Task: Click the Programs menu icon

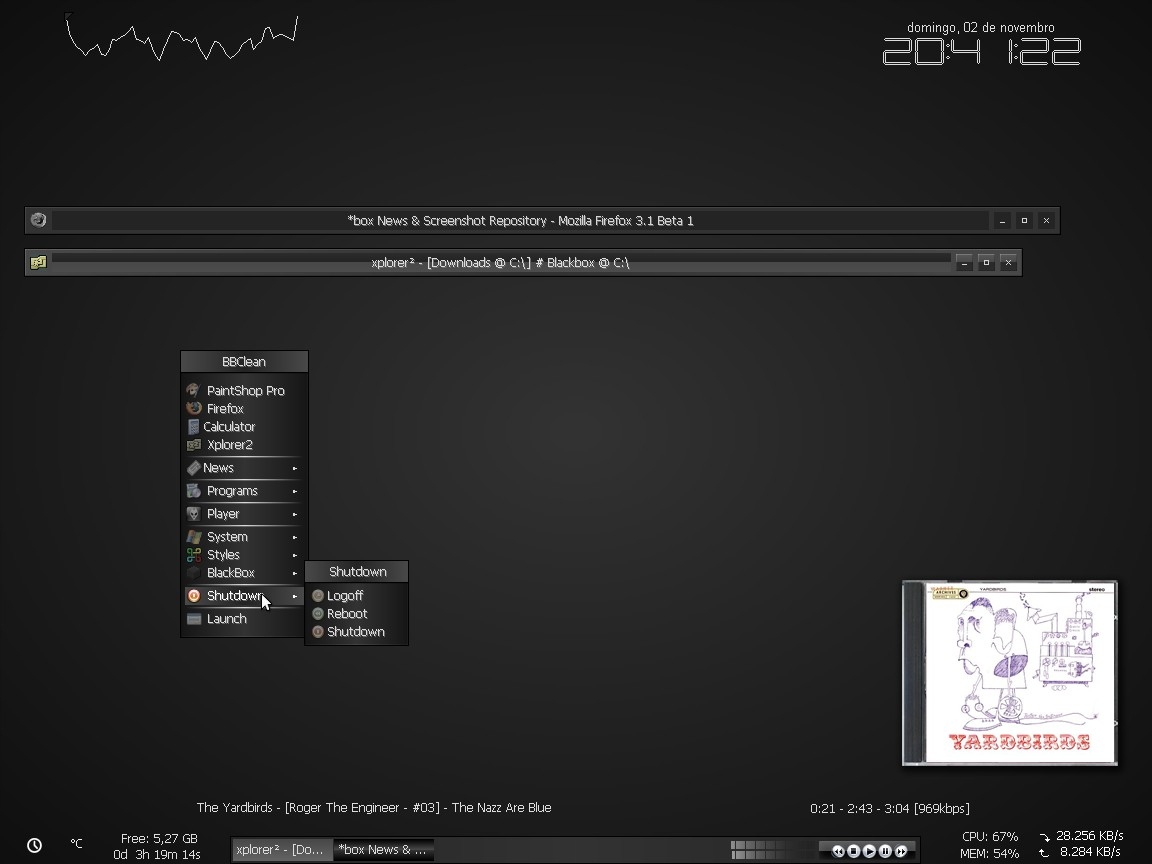Action: click(194, 491)
